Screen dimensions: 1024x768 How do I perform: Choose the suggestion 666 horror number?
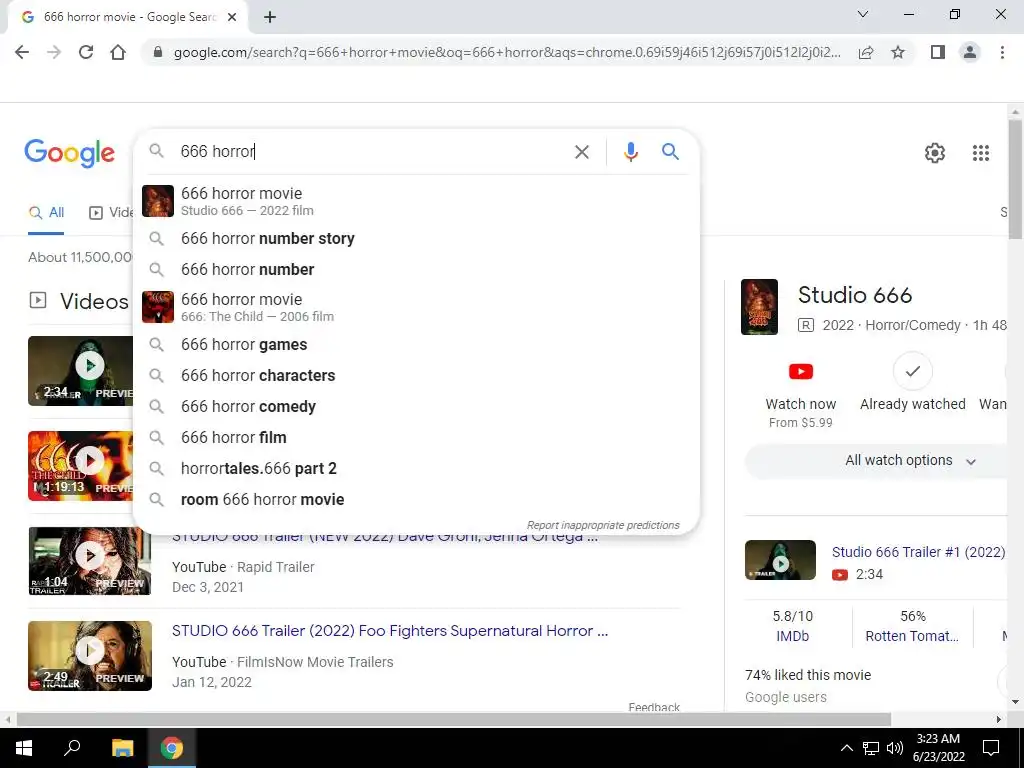tap(416, 269)
